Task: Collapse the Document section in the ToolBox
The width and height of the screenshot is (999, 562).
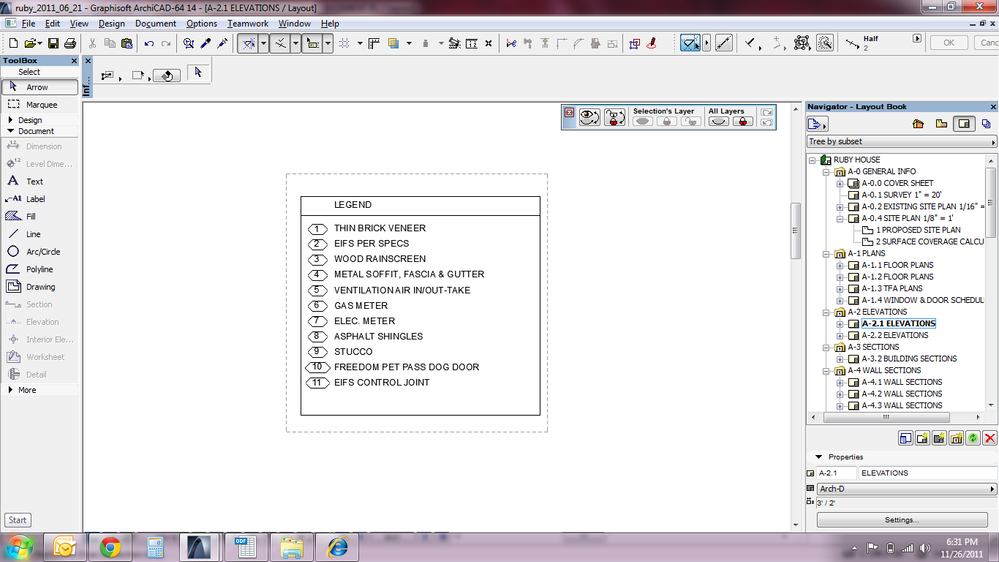Action: coord(10,131)
